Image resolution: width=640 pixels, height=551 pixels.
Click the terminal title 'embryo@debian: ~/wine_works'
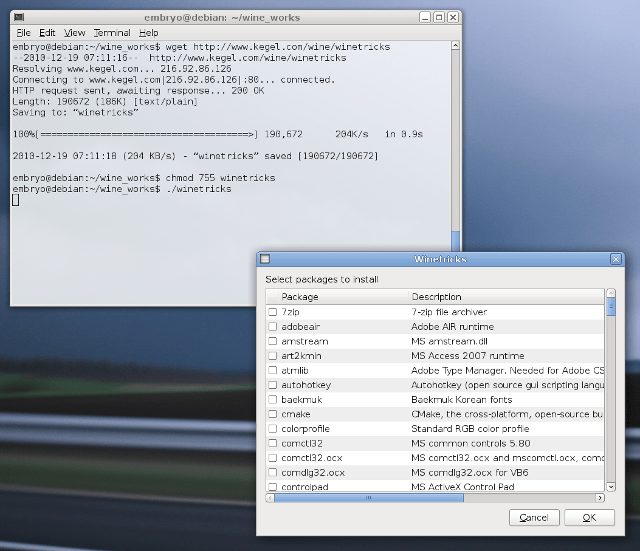pos(222,18)
